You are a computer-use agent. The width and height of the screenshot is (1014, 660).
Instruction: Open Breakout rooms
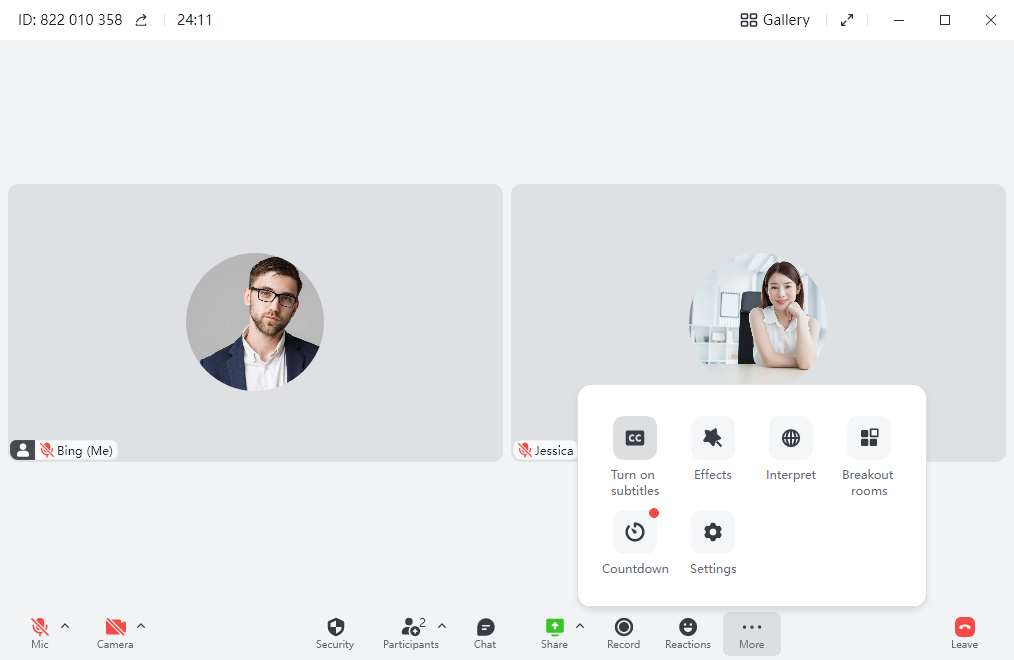click(868, 437)
